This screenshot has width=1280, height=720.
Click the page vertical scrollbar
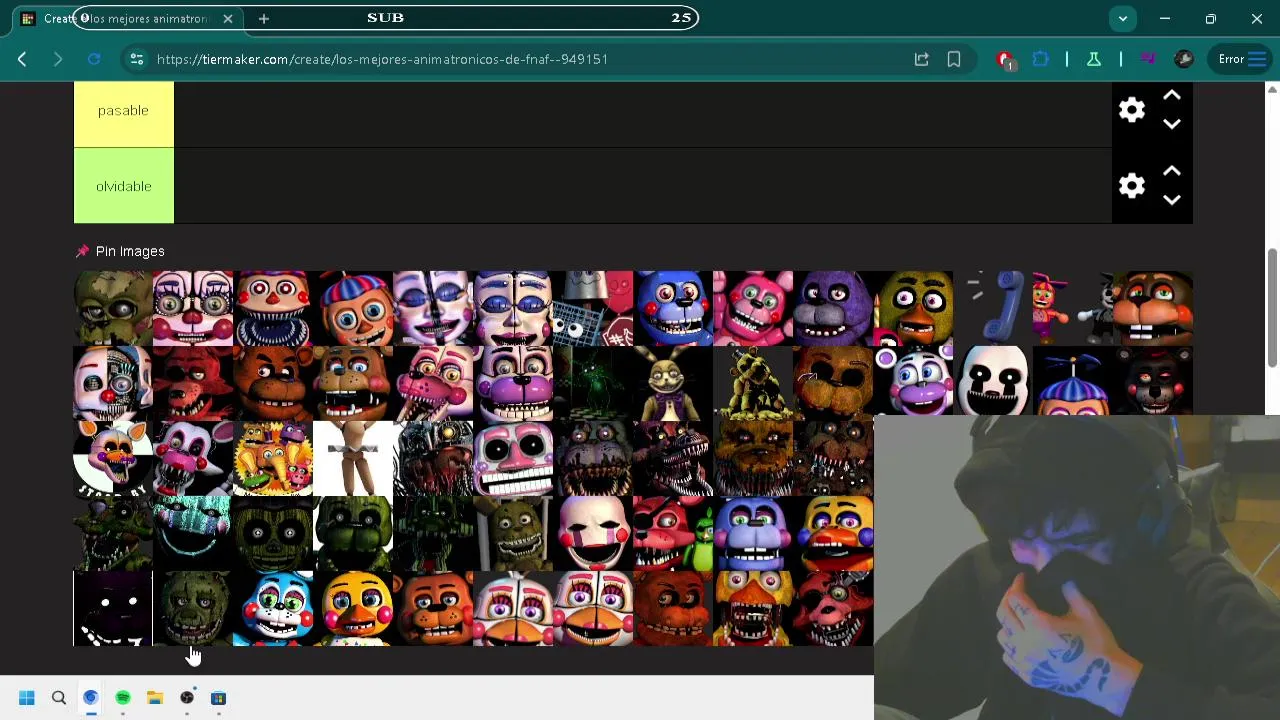[x=1272, y=307]
